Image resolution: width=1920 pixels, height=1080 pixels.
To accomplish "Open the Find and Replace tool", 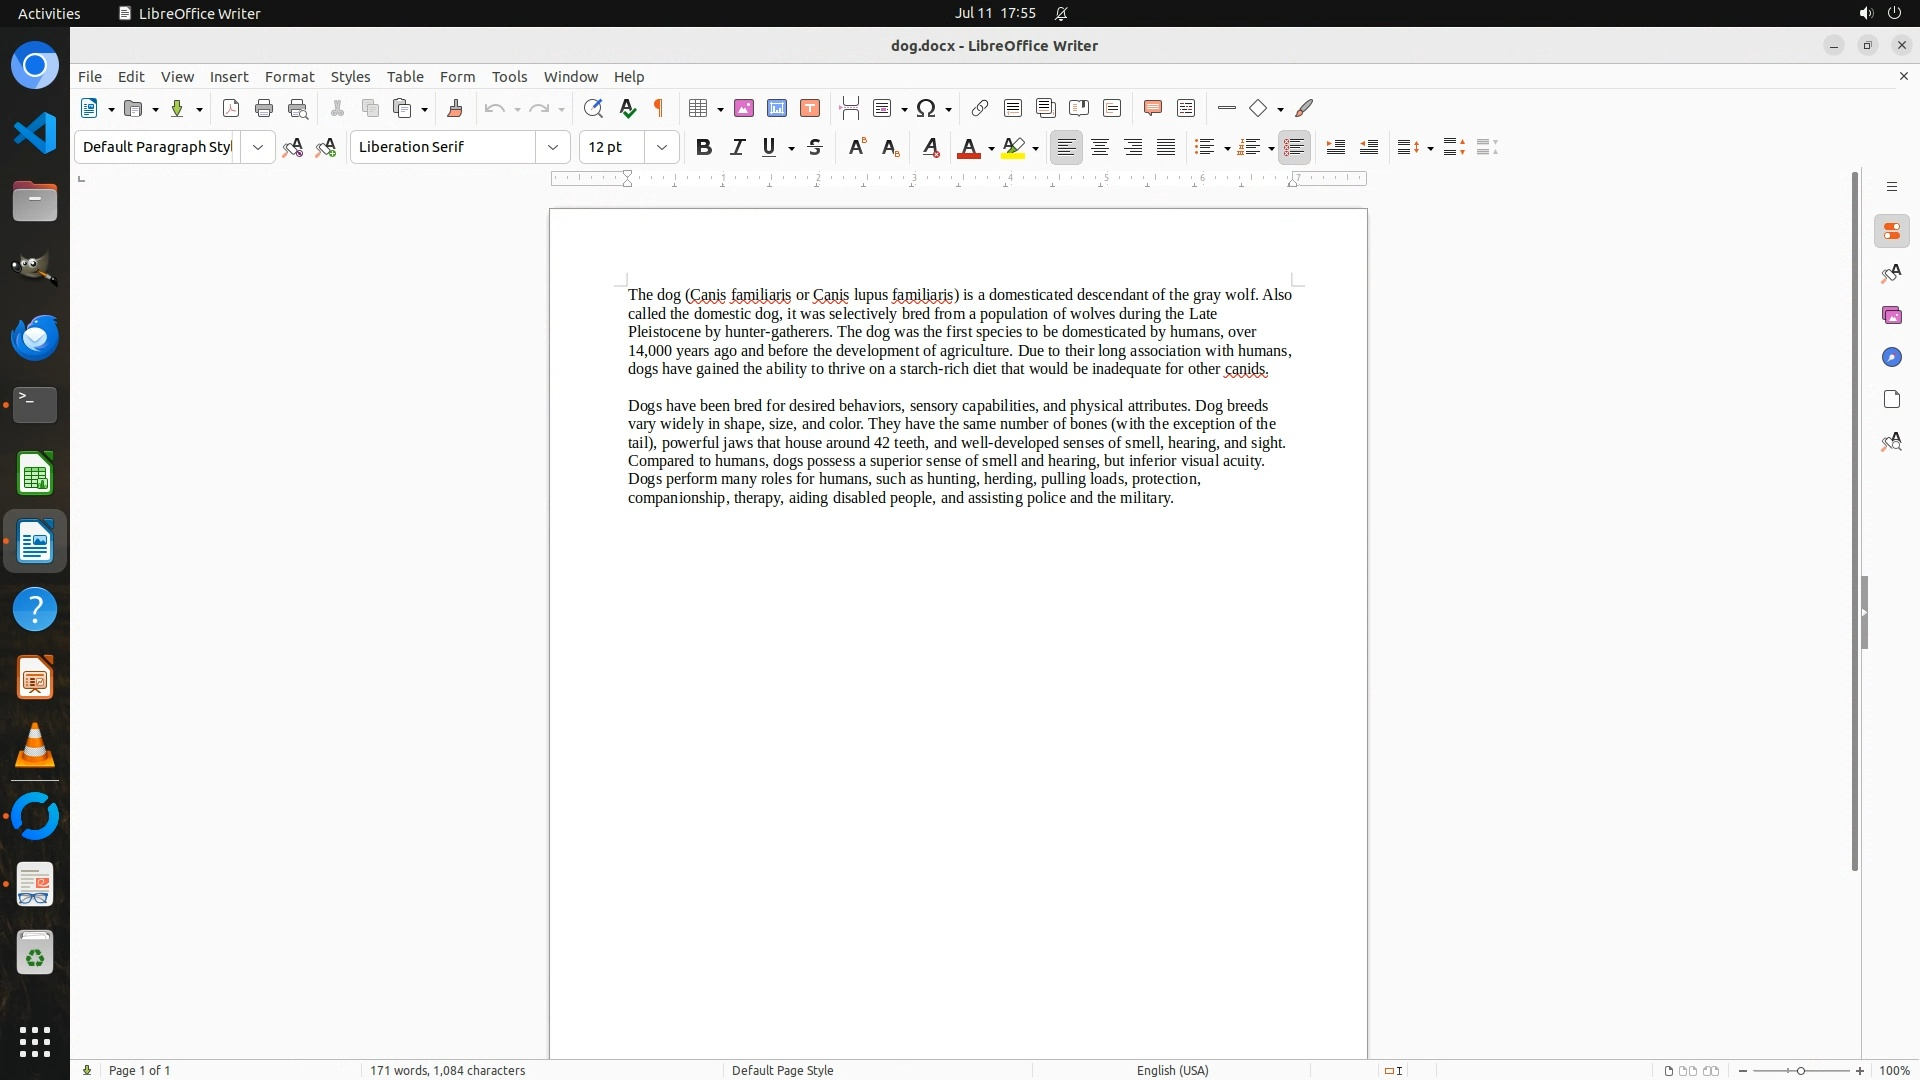I will click(593, 108).
